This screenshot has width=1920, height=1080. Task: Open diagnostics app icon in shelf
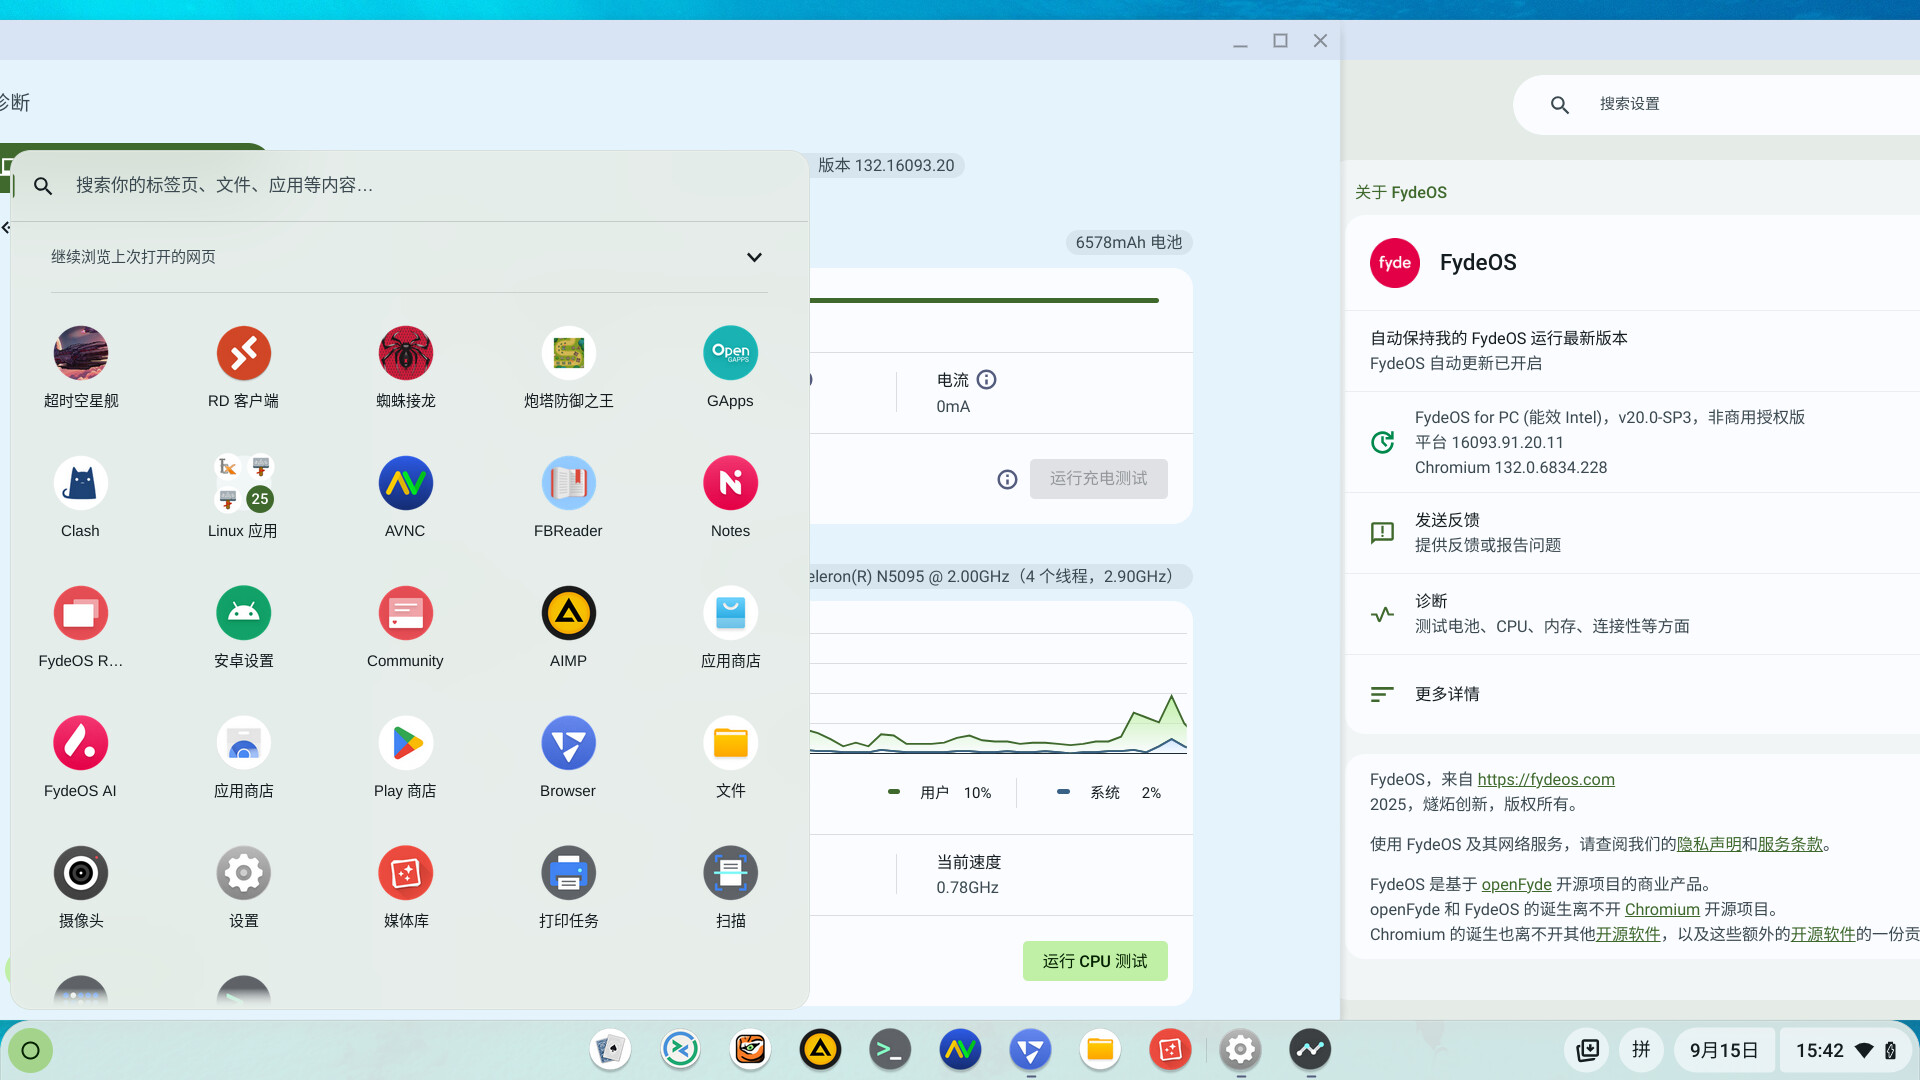coord(1310,1050)
